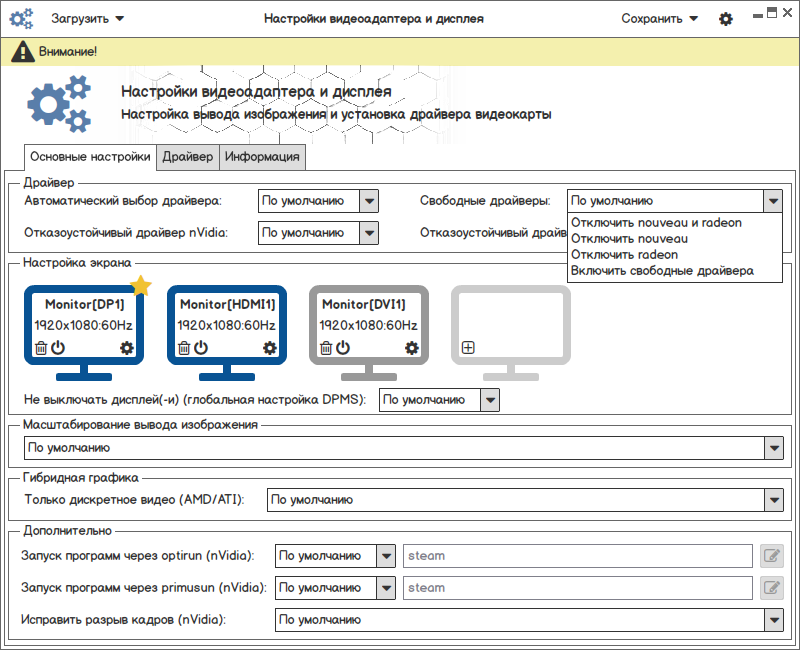
Task: Open settings gear in title bar
Action: (x=726, y=19)
